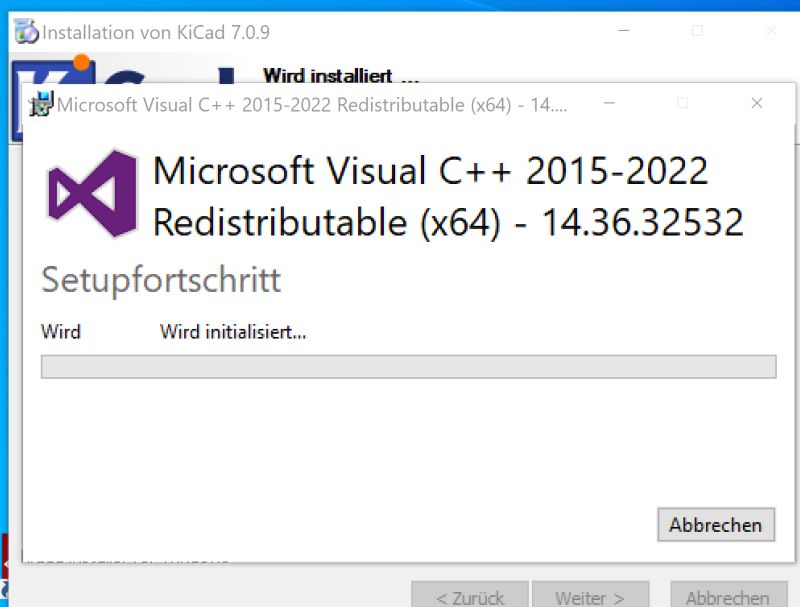Click the setup progress bar
The height and width of the screenshot is (607, 800).
tap(409, 367)
